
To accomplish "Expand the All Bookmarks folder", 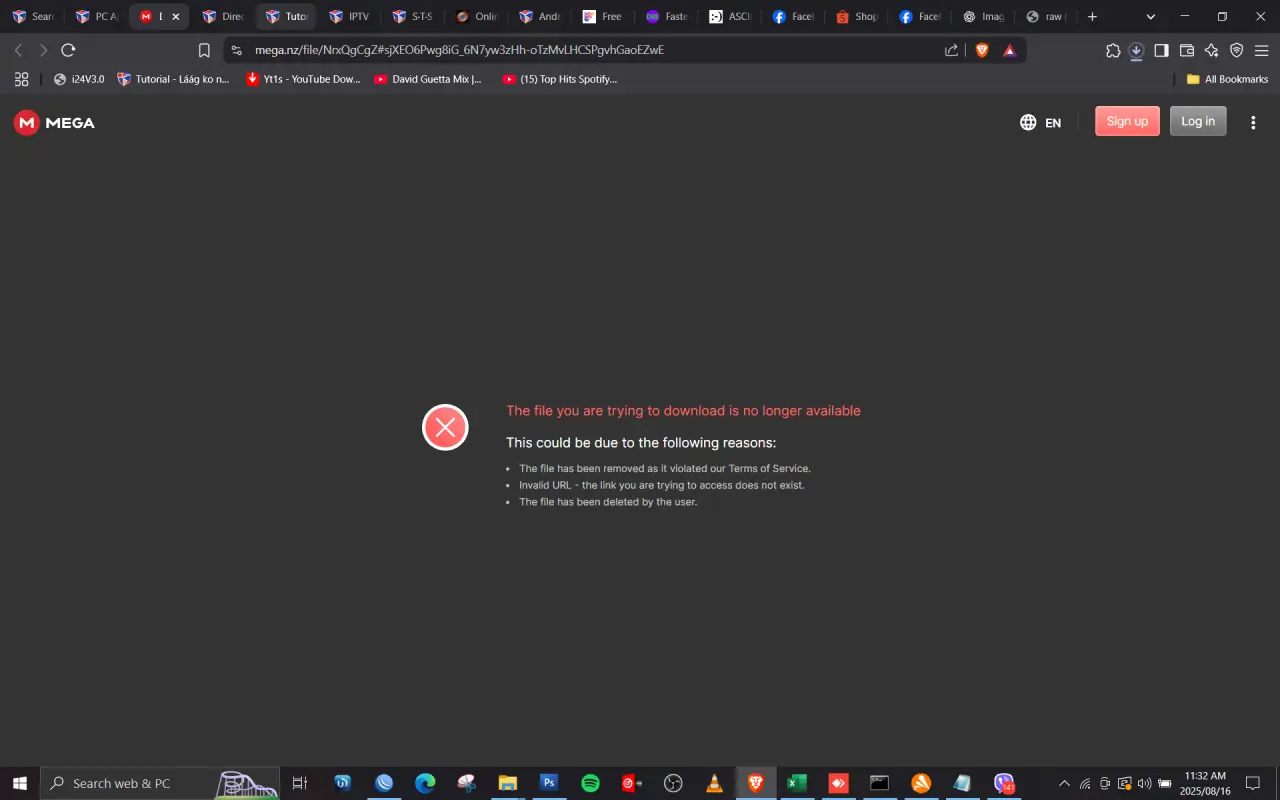I will click(x=1227, y=79).
